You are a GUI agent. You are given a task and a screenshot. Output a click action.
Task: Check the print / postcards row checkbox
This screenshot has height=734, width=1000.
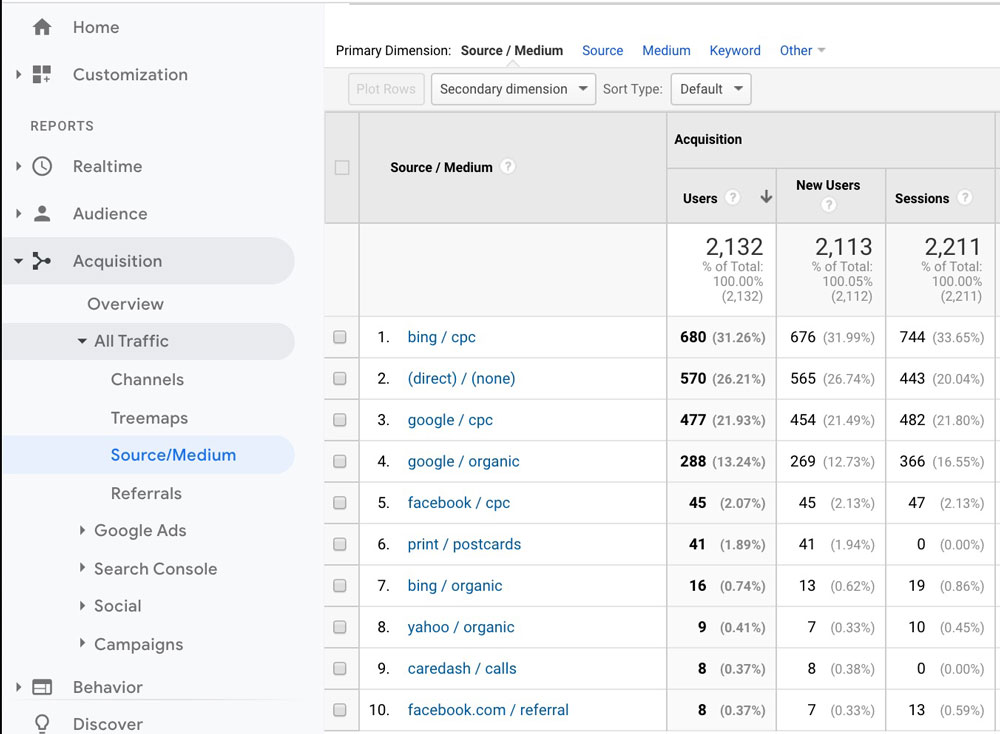[x=340, y=544]
